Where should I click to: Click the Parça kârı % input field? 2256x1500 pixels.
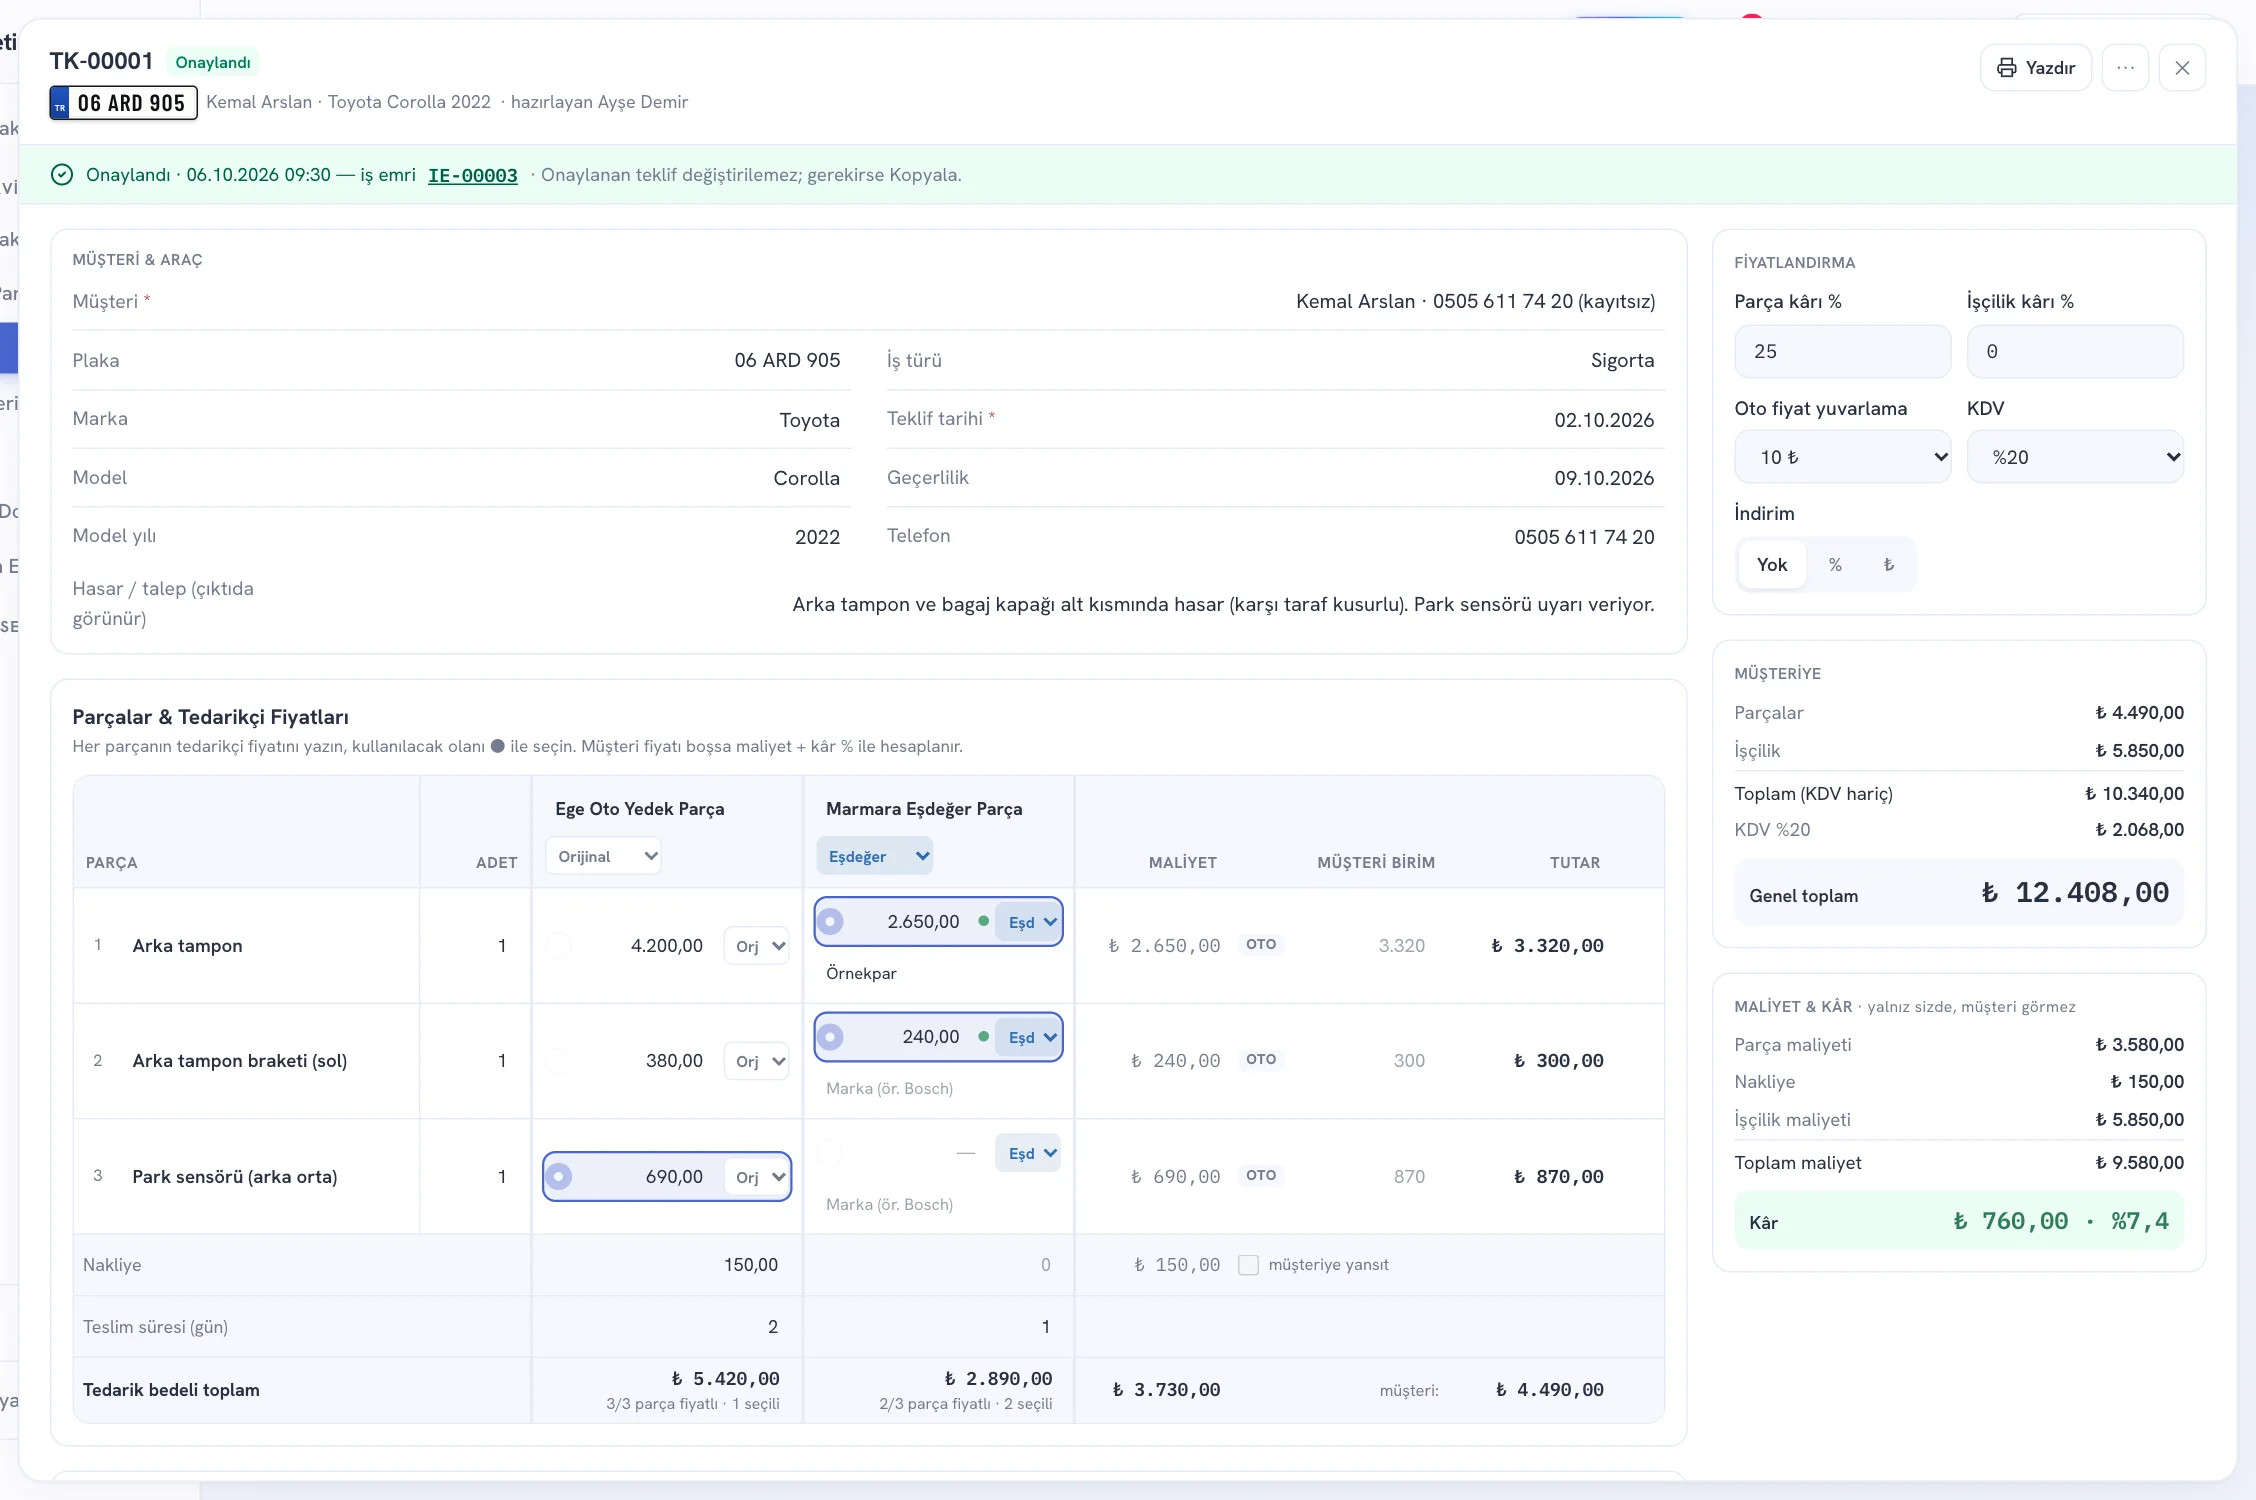click(x=1842, y=351)
